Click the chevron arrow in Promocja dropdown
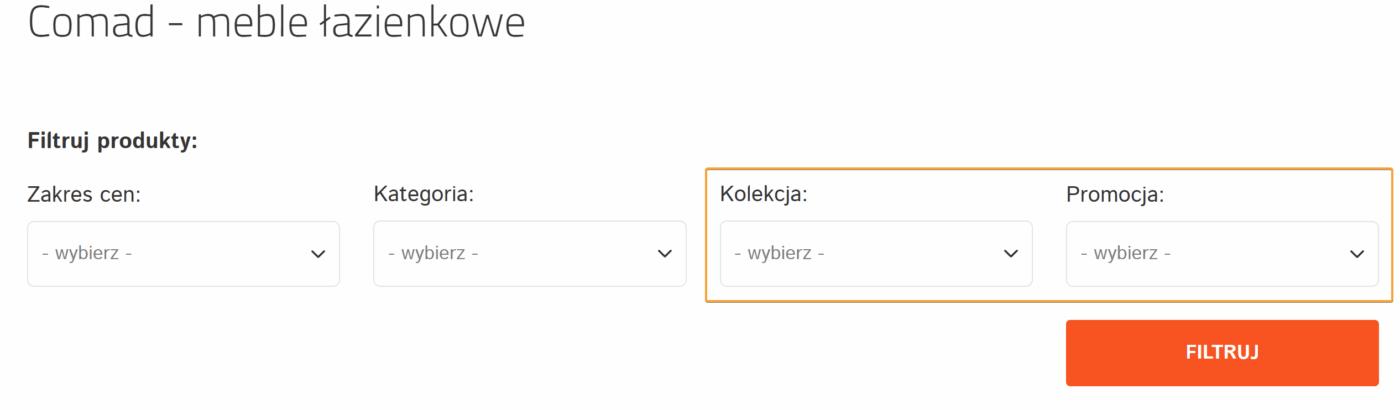Image resolution: width=1400 pixels, height=410 pixels. (x=1357, y=254)
